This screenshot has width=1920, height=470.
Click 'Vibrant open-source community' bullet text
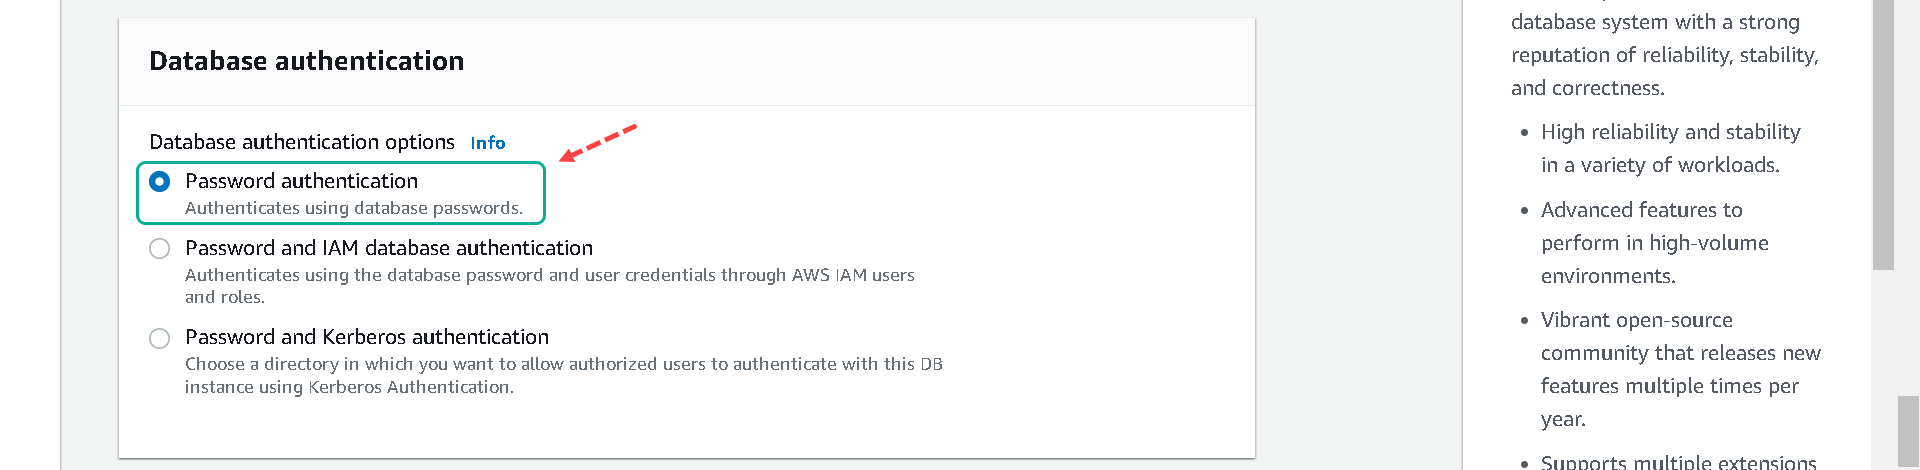point(1681,369)
